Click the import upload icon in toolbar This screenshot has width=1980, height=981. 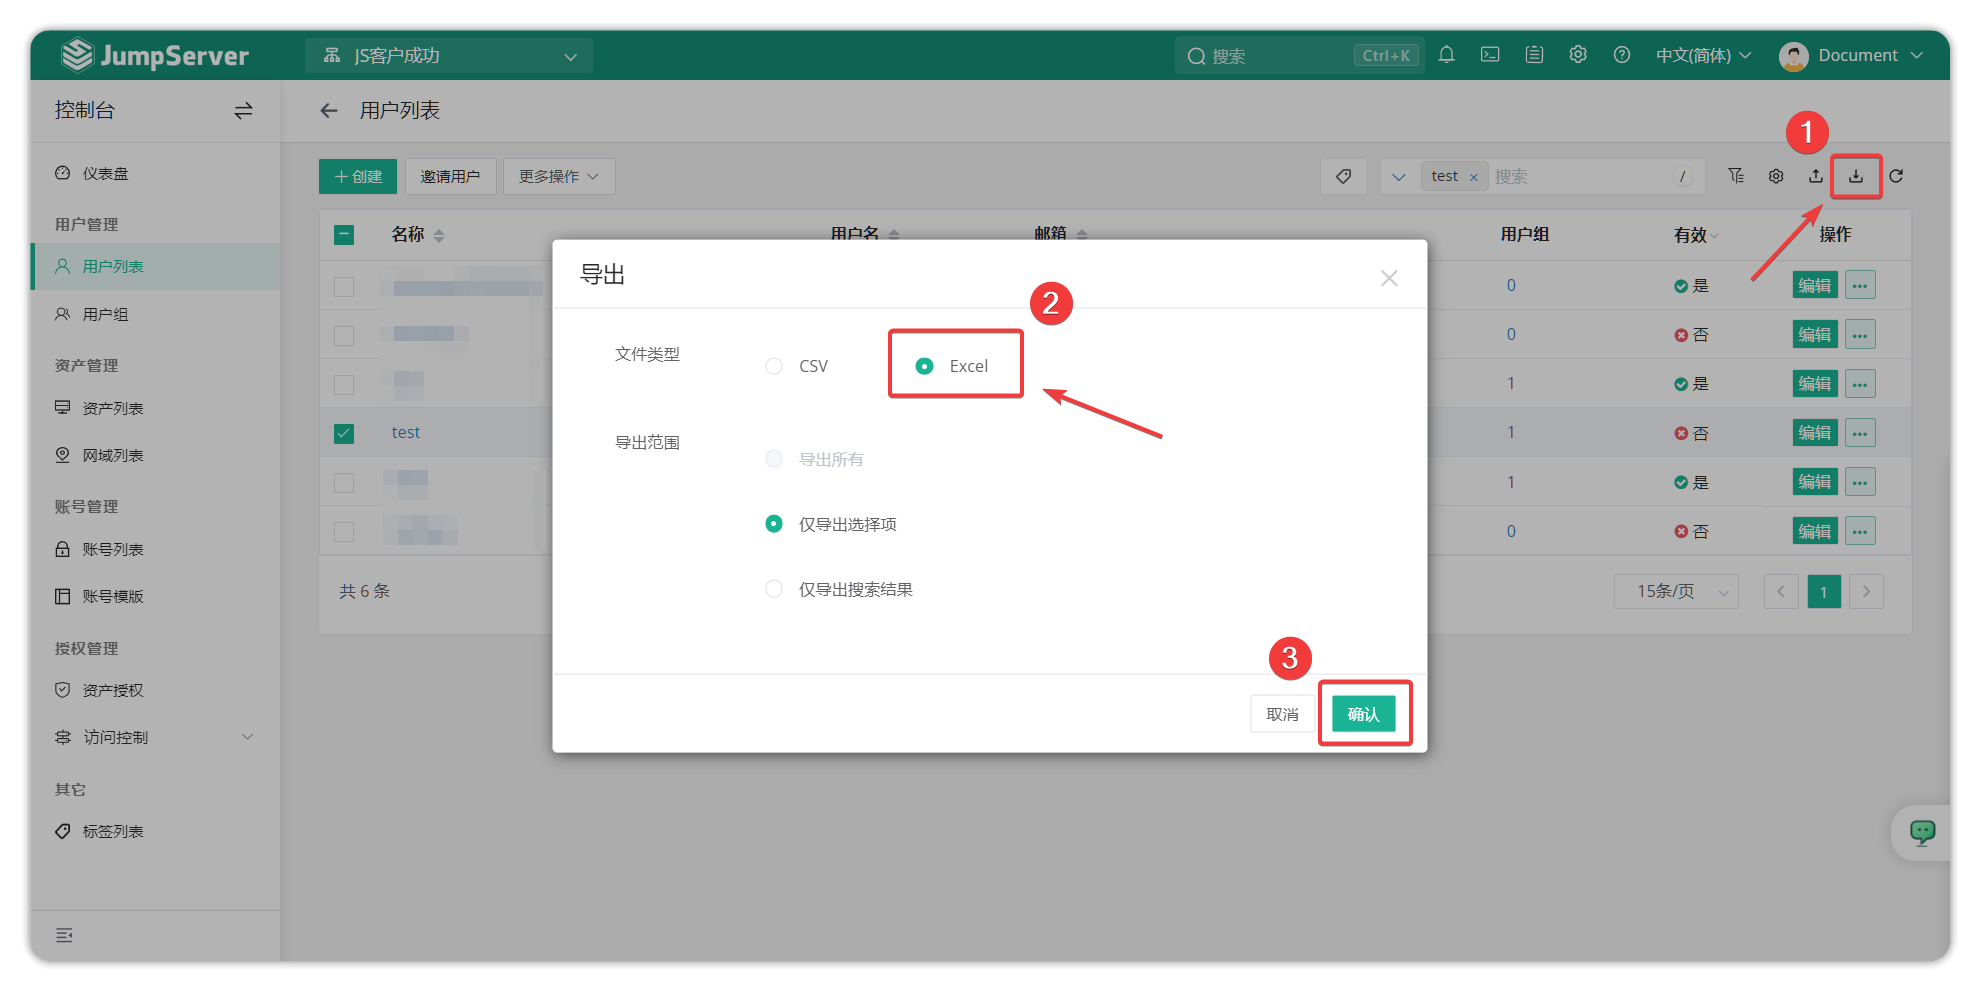1816,176
